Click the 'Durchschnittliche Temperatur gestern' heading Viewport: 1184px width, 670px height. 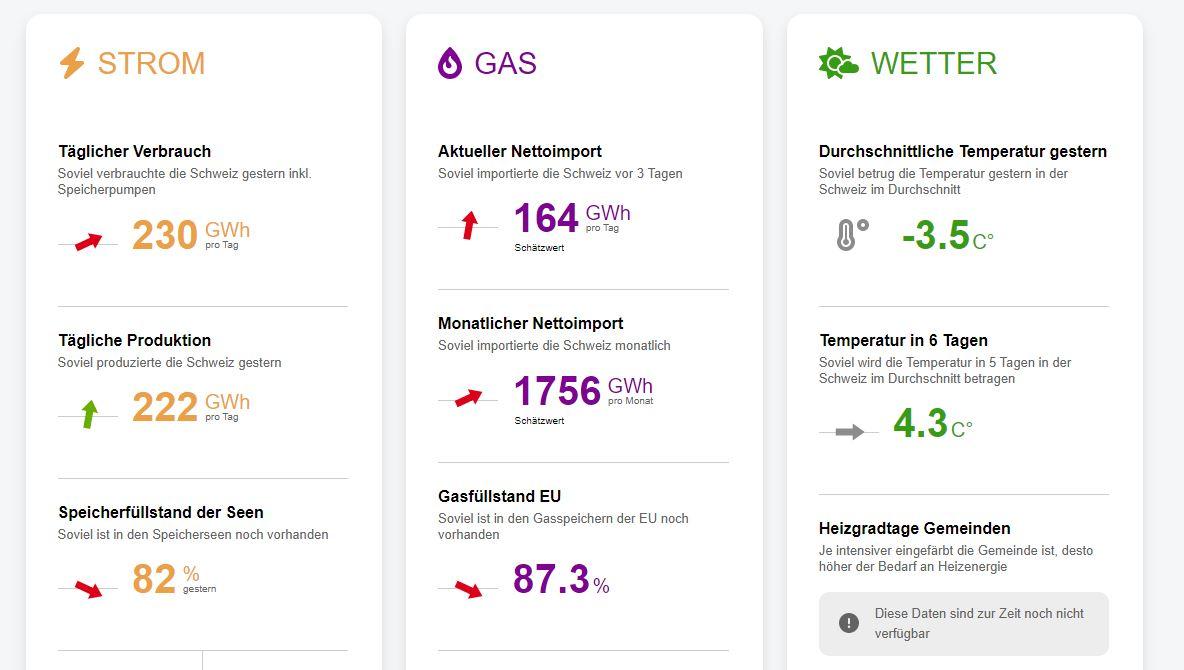tap(963, 151)
